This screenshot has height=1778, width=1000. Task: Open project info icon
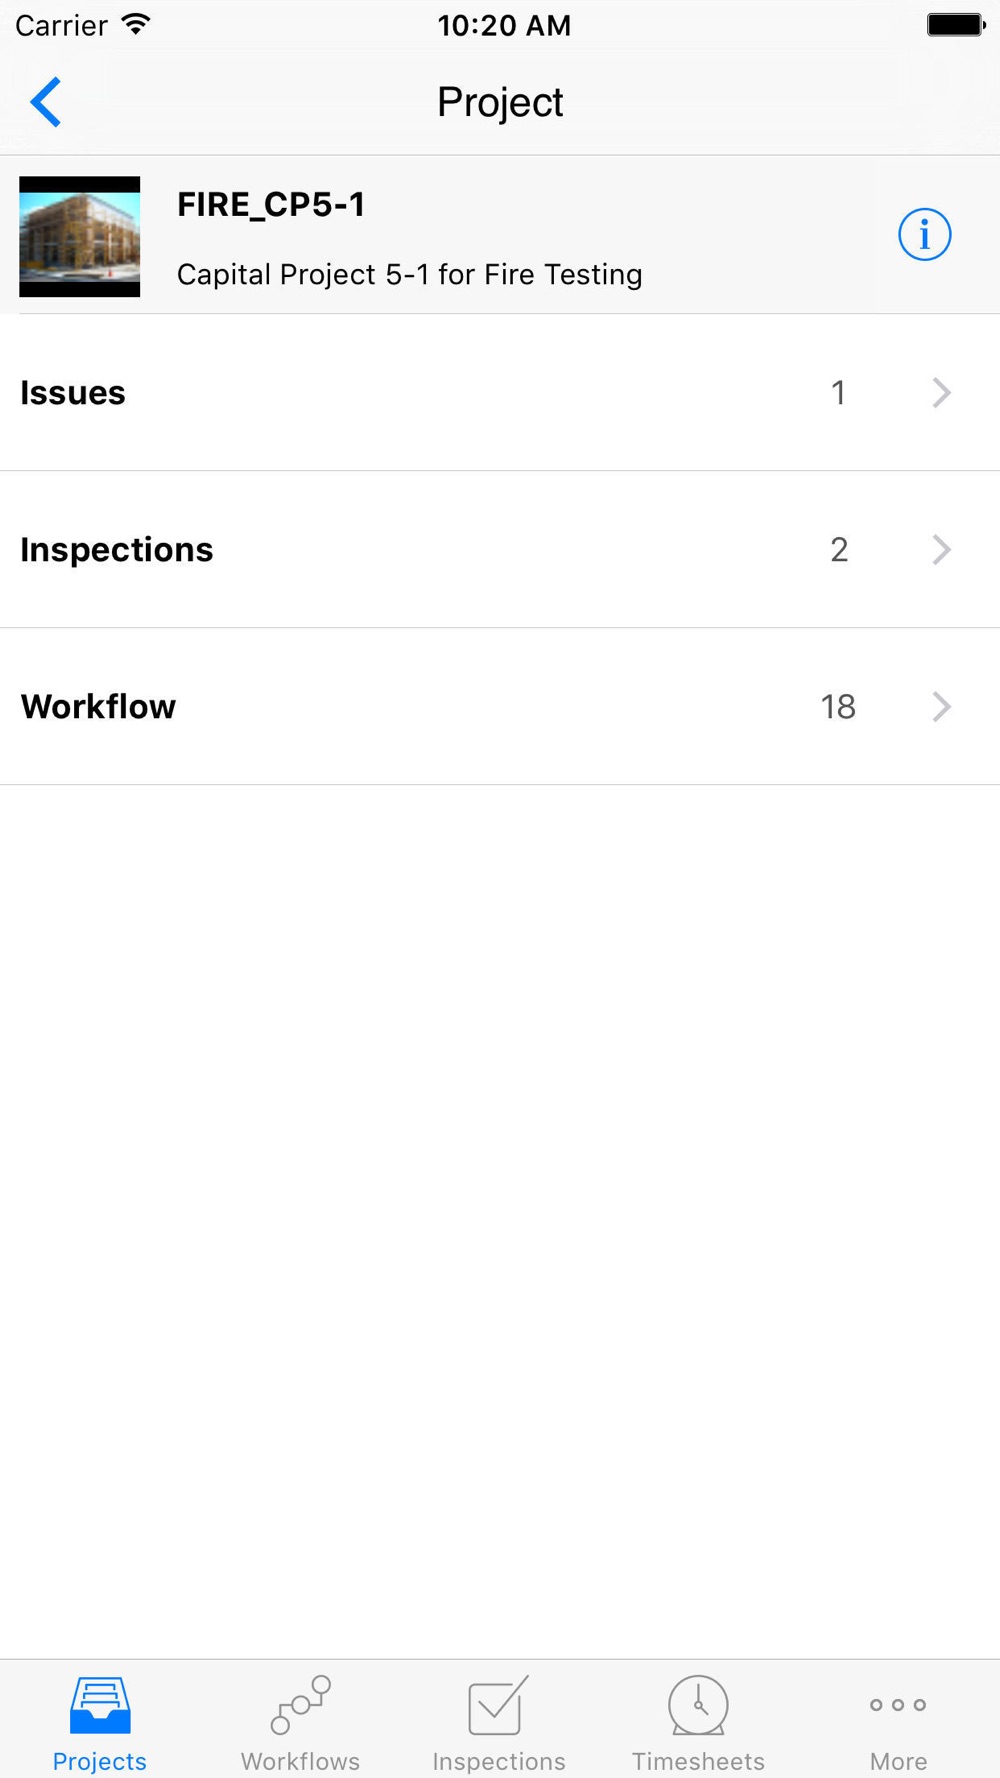(924, 235)
